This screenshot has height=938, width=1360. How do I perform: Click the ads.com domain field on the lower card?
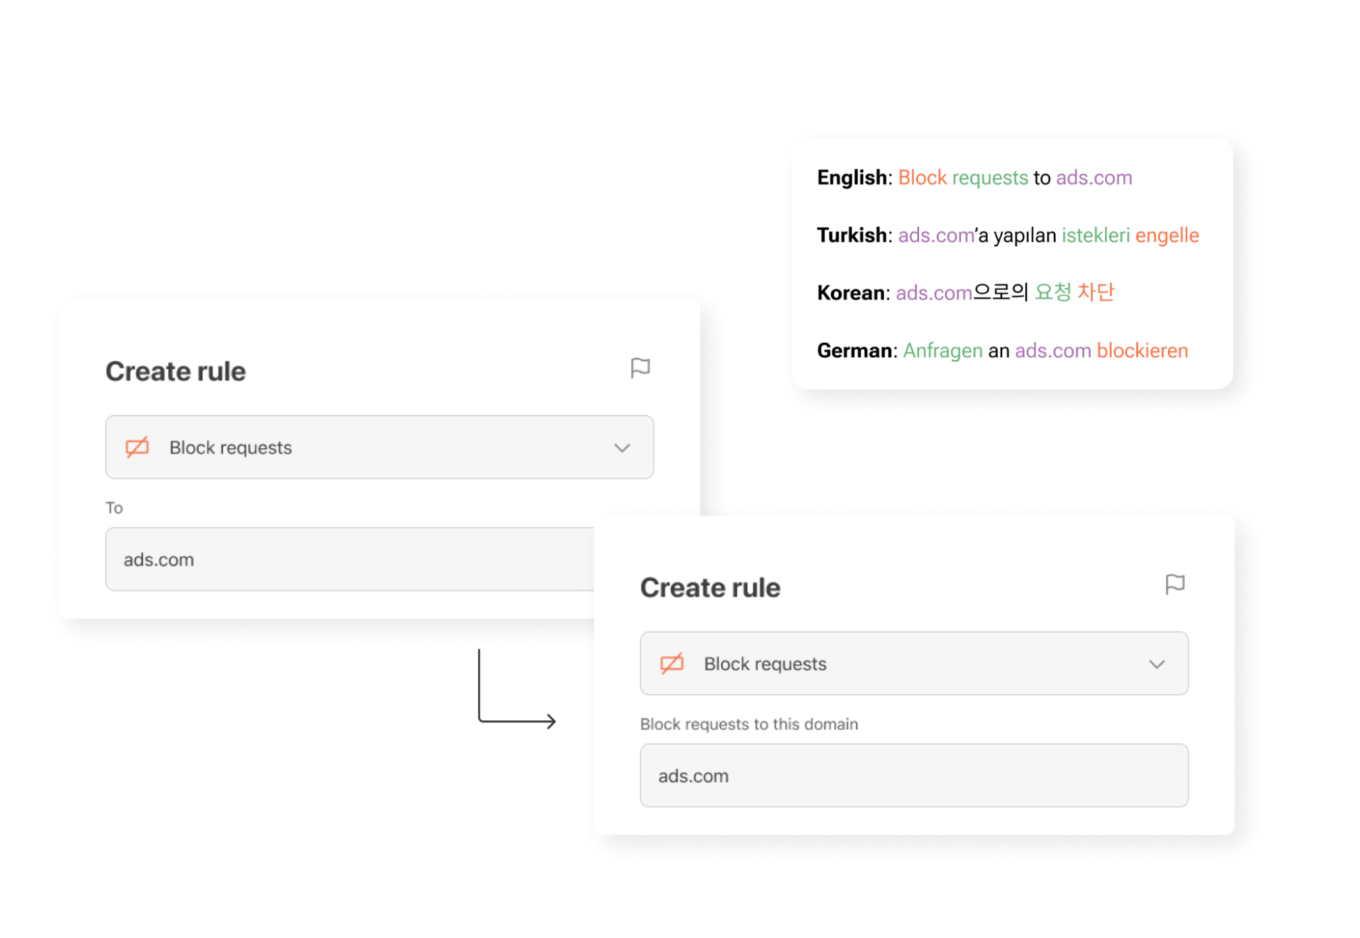point(913,775)
